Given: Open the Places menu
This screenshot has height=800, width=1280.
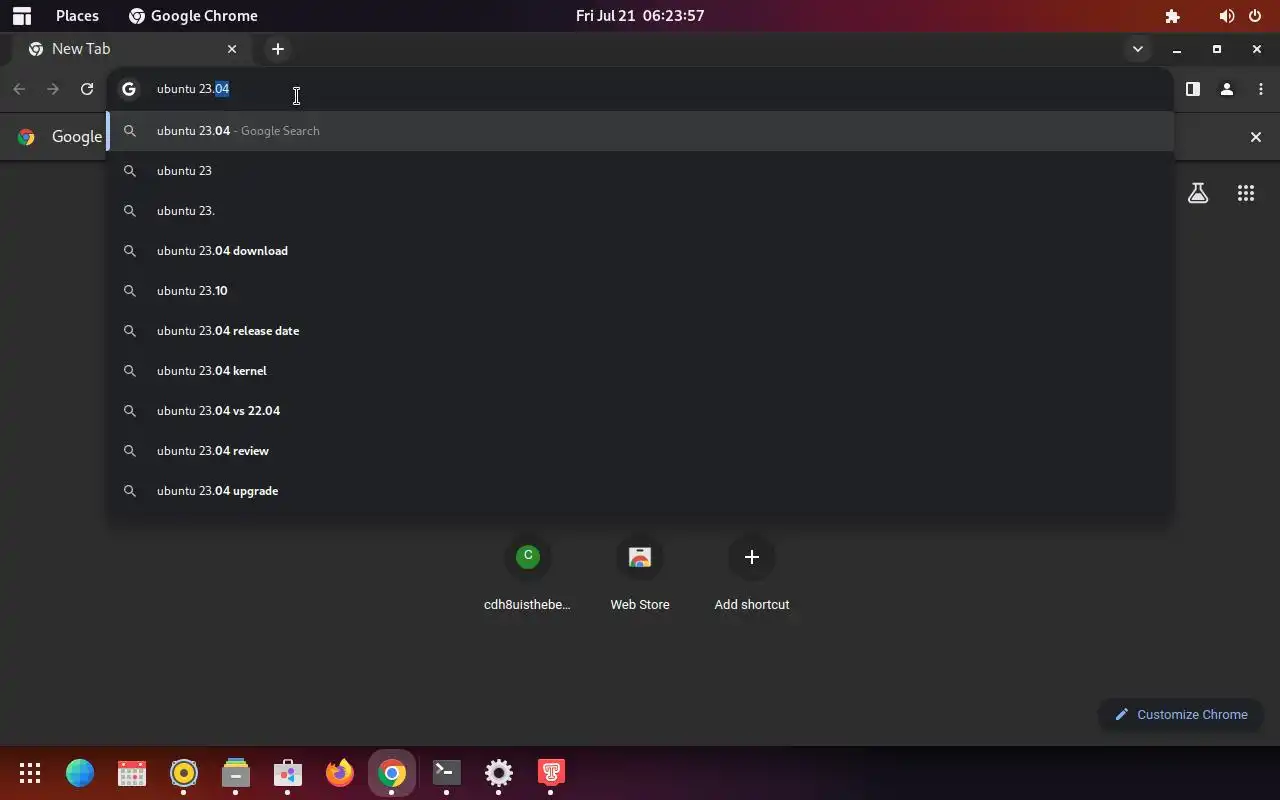Looking at the screenshot, I should (77, 16).
